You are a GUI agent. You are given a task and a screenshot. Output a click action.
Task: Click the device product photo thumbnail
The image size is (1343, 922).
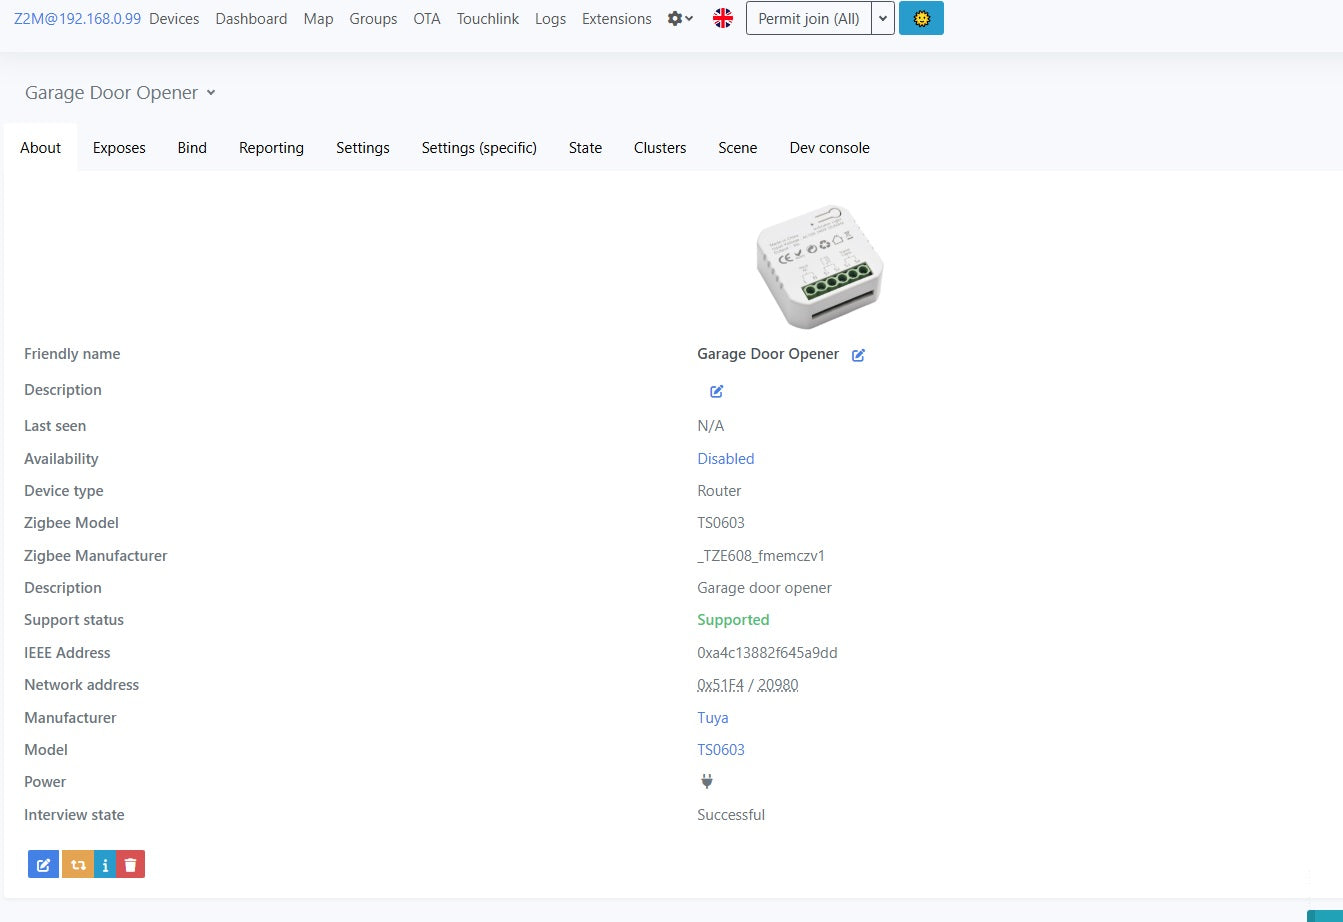818,266
